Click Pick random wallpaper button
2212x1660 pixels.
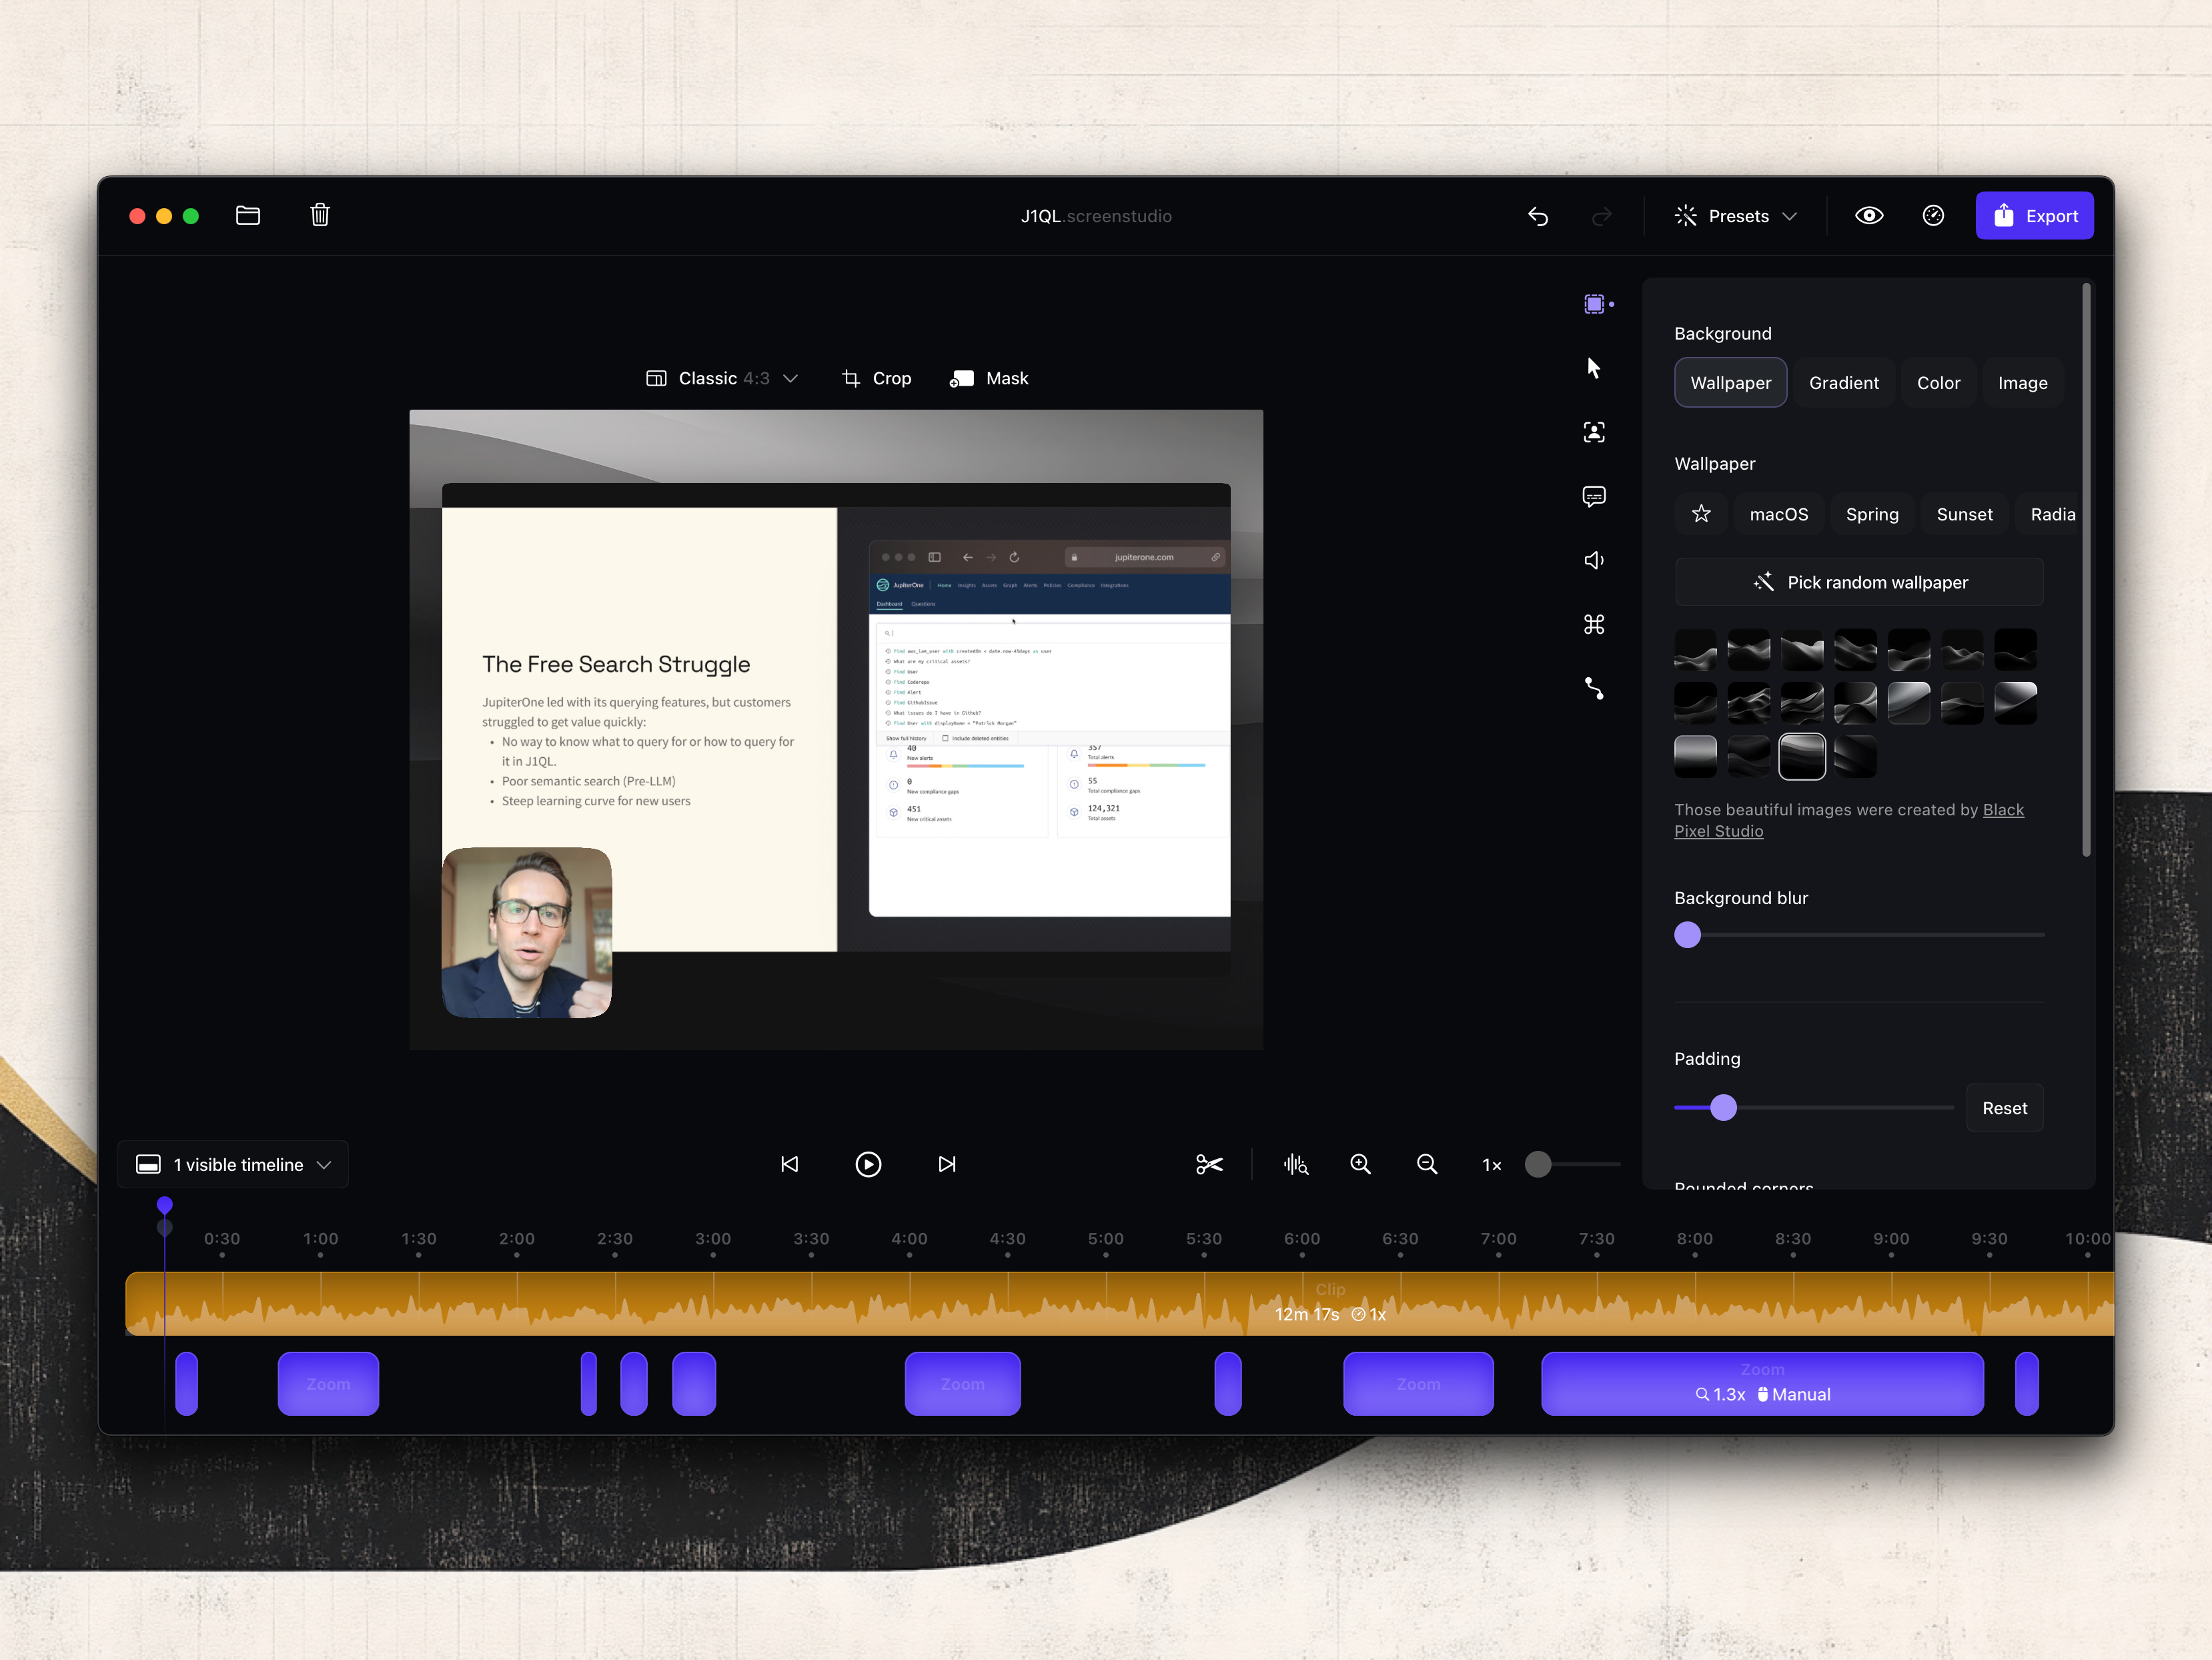(1859, 582)
